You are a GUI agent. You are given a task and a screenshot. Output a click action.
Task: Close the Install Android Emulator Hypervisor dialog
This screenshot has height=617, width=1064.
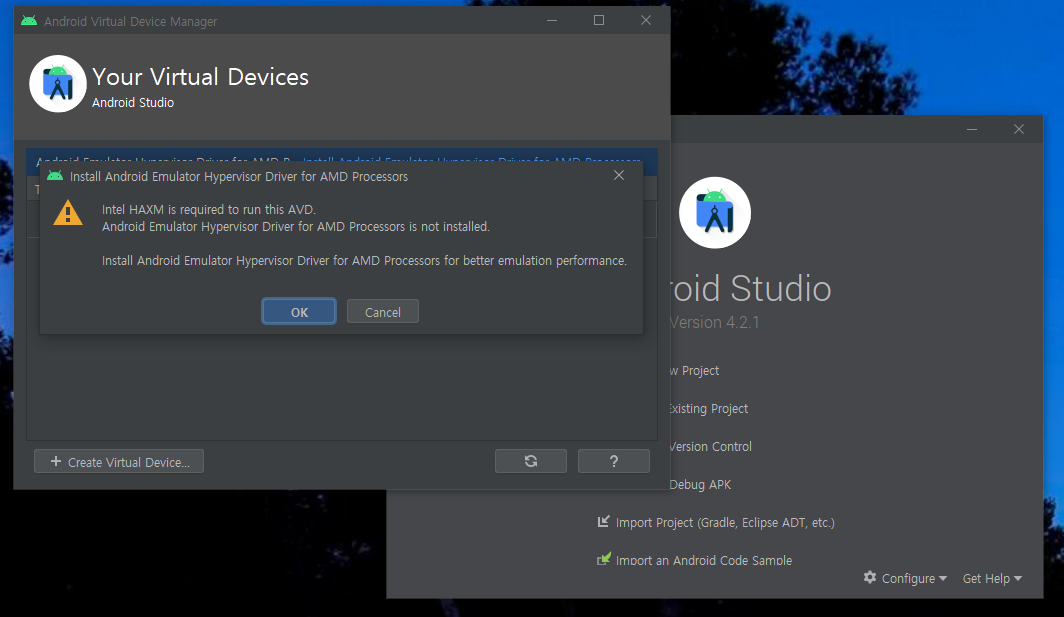[619, 175]
